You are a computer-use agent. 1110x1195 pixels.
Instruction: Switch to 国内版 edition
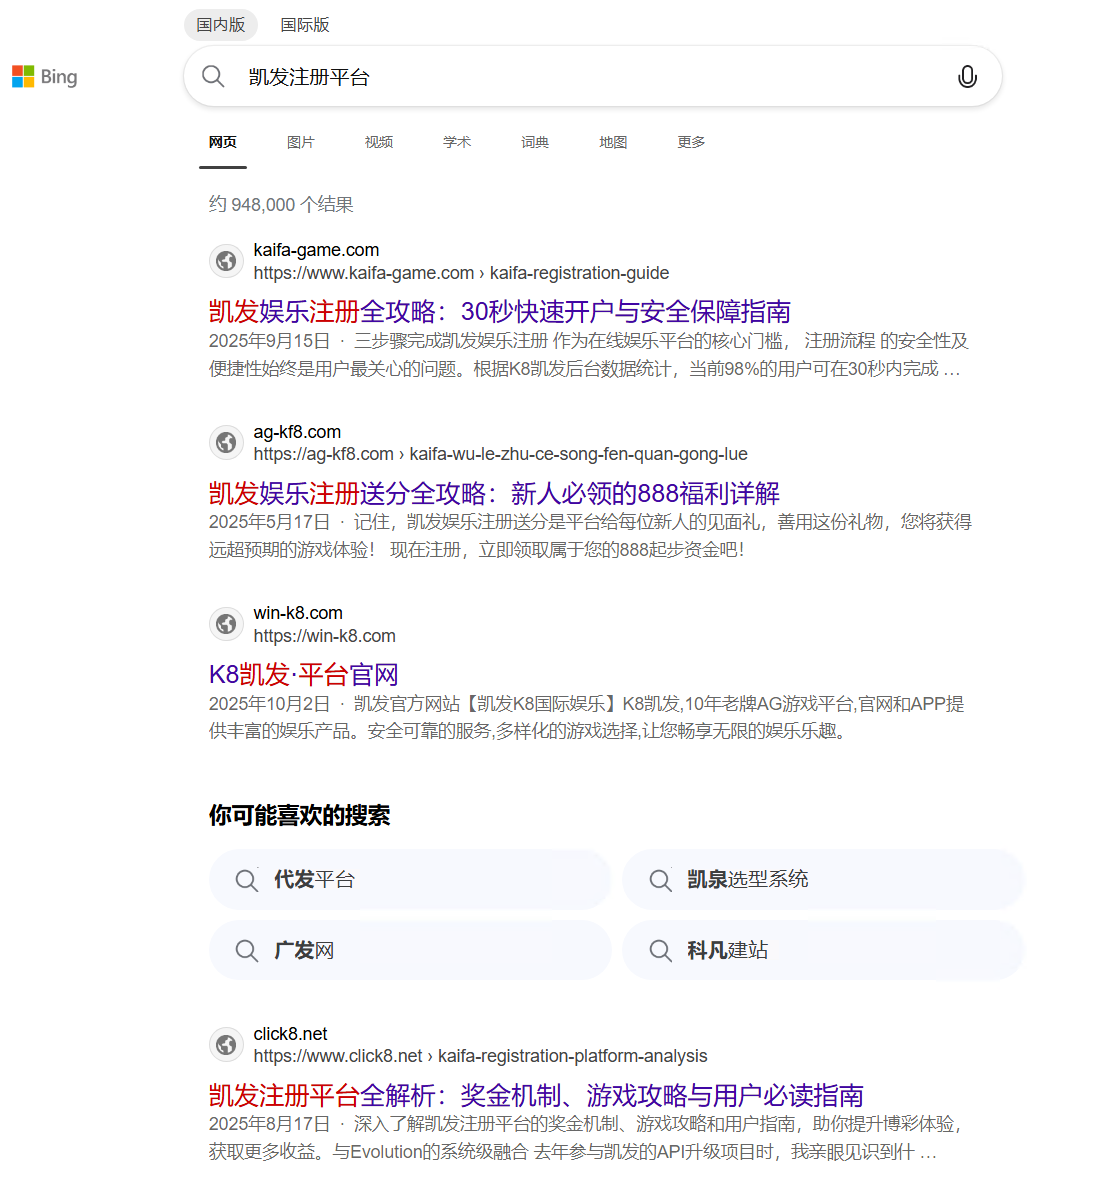(221, 24)
